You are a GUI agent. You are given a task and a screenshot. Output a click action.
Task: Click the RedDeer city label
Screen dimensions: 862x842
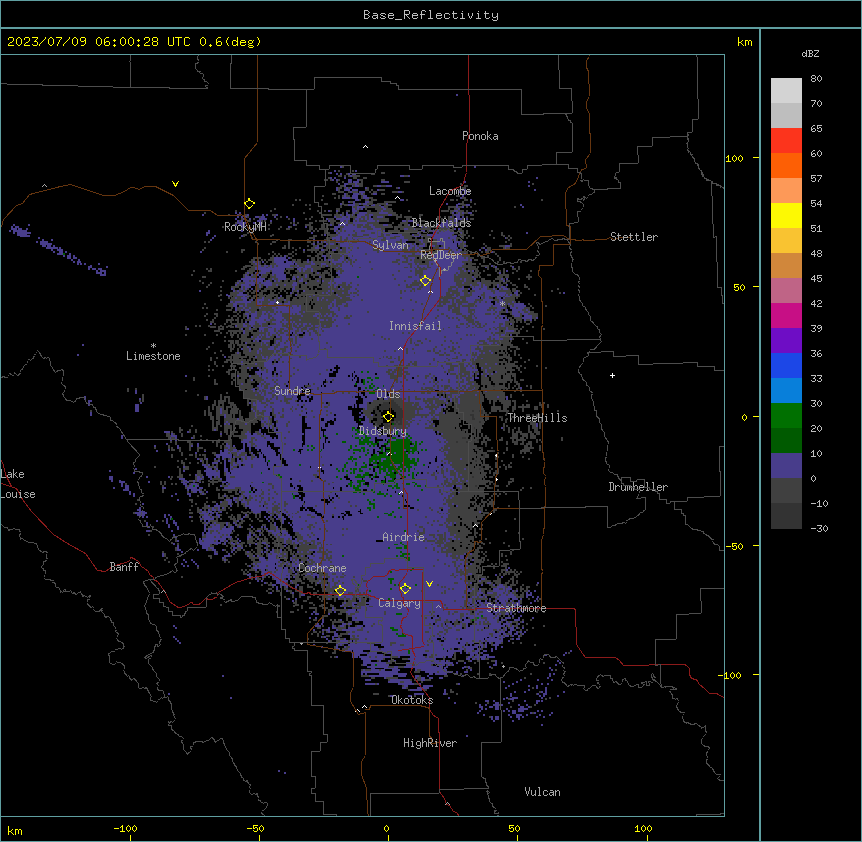(441, 255)
